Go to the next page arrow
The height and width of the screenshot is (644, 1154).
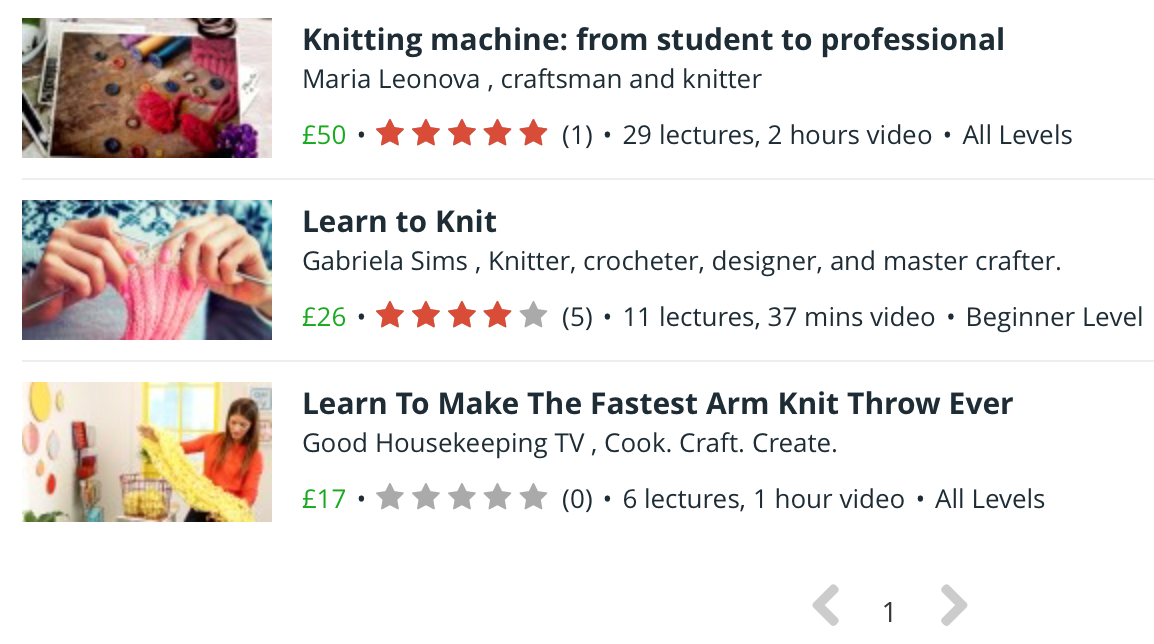click(954, 607)
